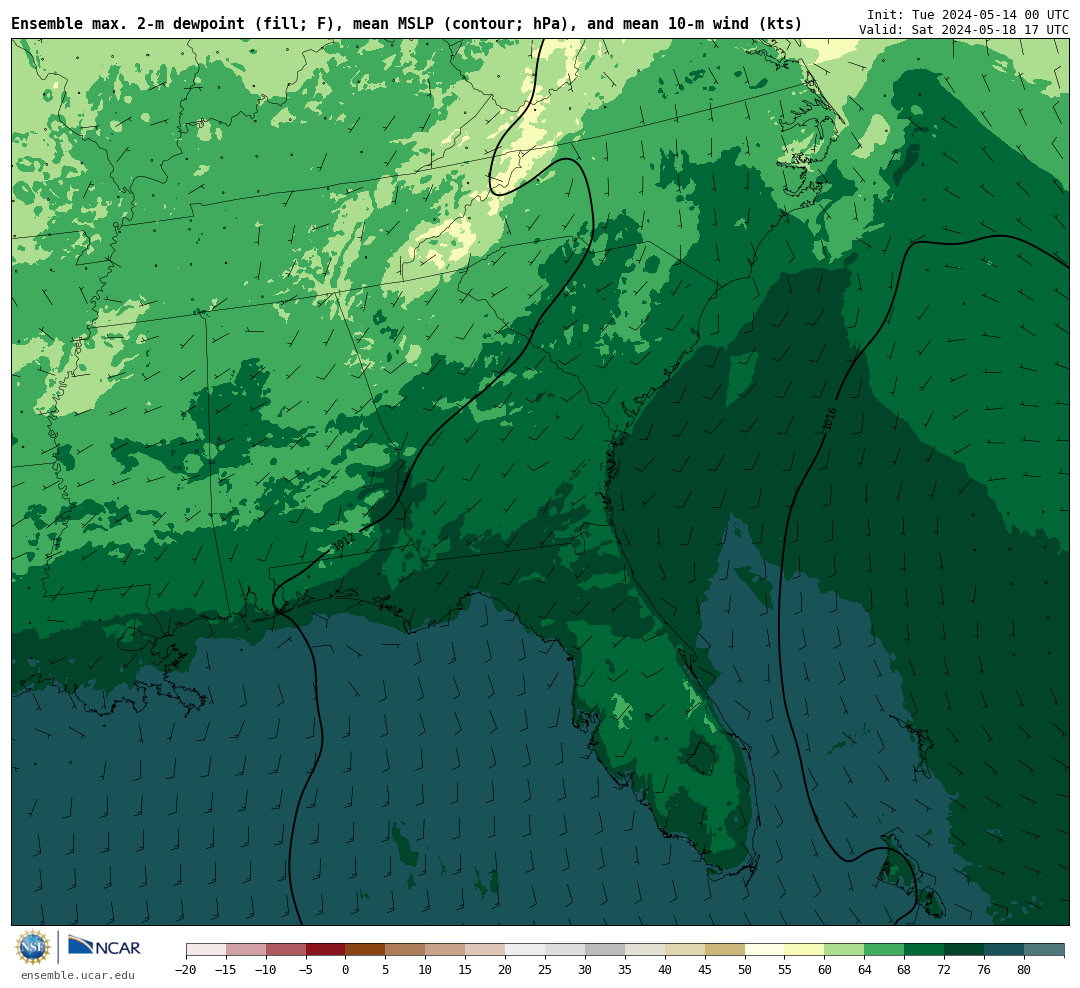
Task: Pick the cream swatch between 50 and 55
Action: tap(765, 951)
